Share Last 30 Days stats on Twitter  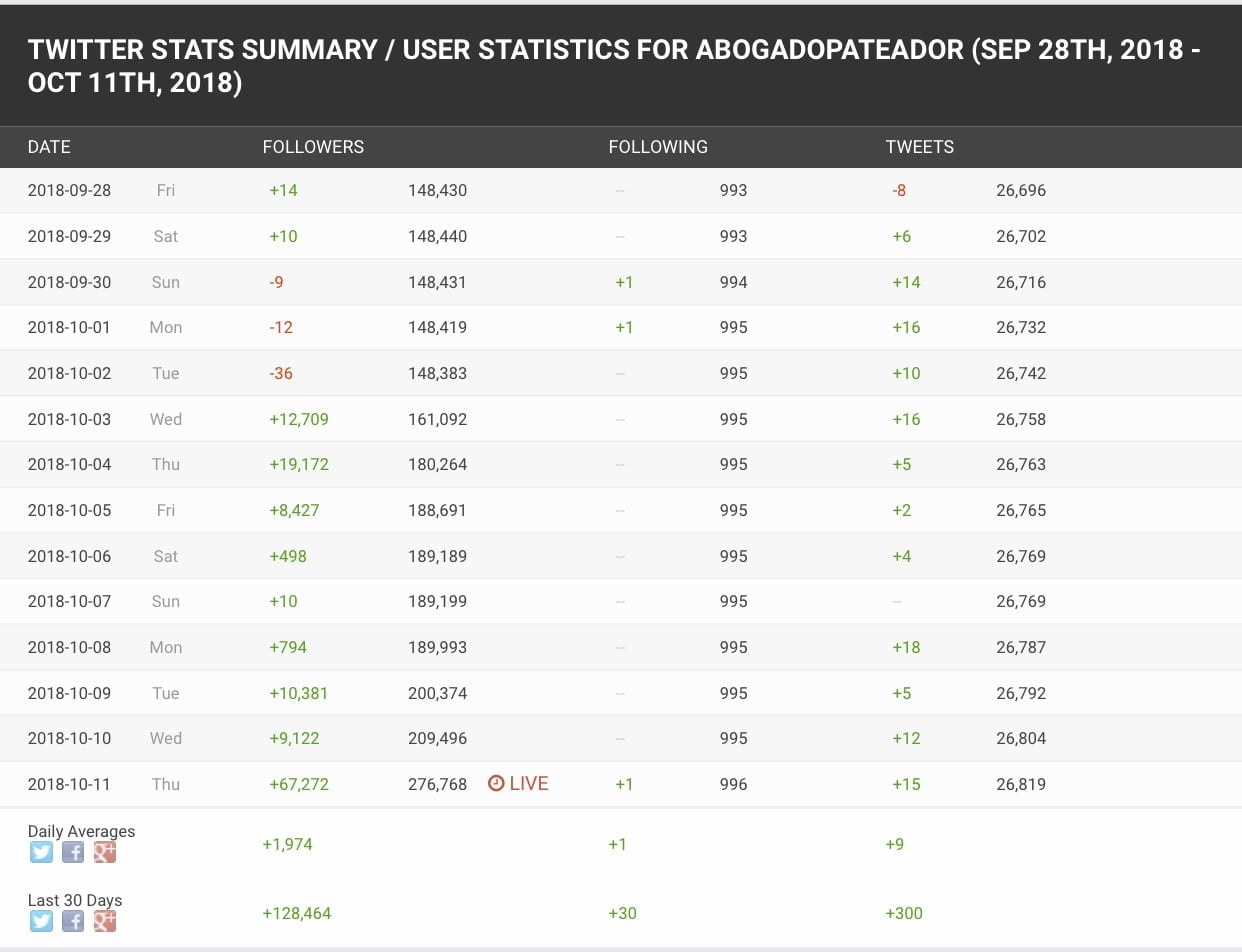coord(41,921)
